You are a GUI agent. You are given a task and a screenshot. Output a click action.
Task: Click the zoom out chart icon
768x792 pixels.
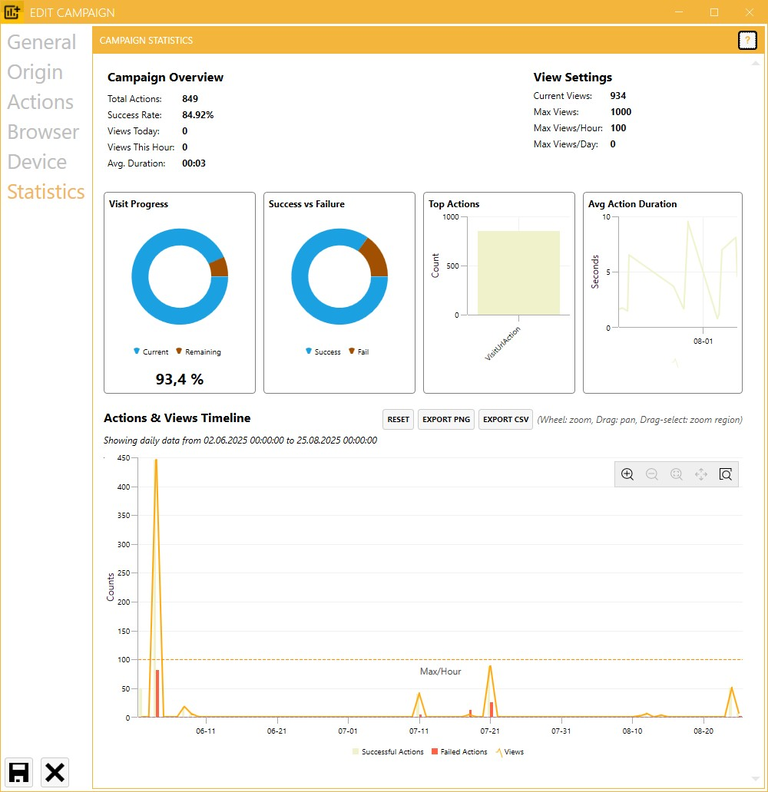(x=652, y=474)
